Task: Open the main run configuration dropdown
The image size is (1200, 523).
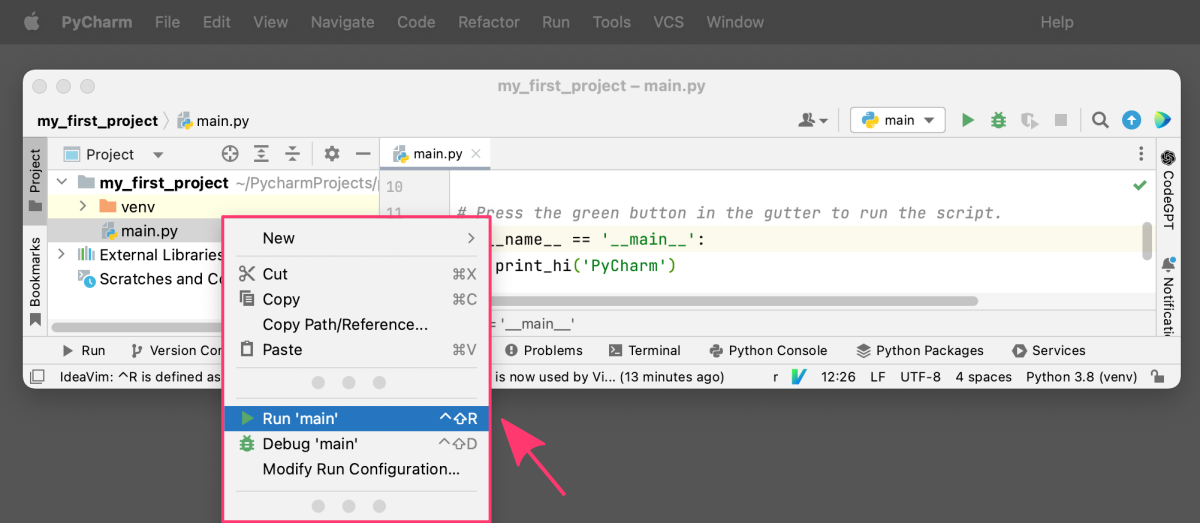Action: click(898, 120)
